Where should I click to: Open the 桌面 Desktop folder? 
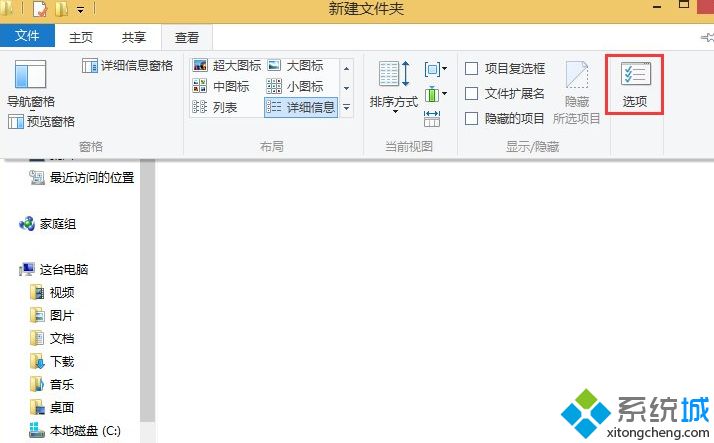point(52,407)
